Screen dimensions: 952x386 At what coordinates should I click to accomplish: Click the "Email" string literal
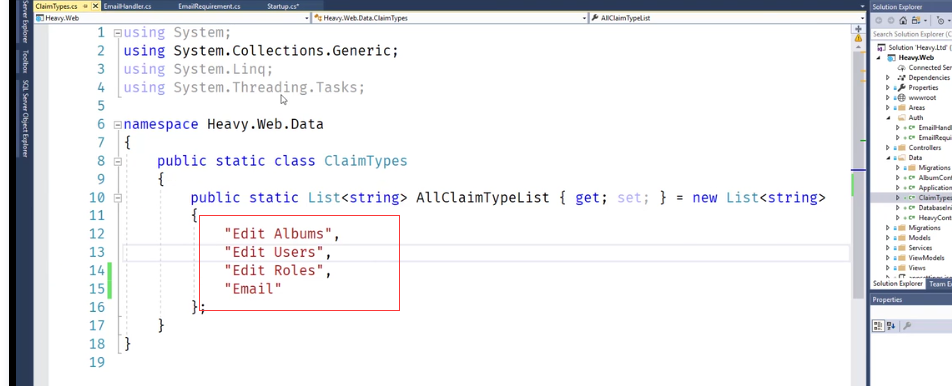(253, 288)
